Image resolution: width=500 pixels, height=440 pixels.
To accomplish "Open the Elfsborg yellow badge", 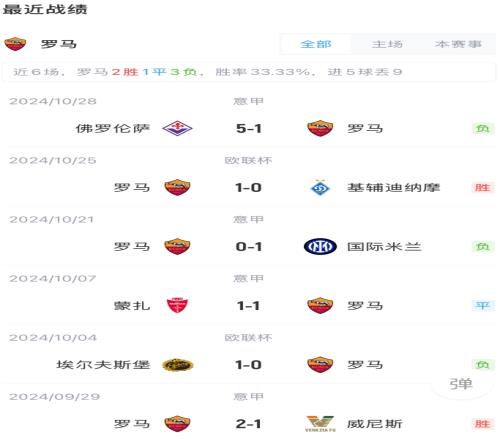I will (177, 365).
